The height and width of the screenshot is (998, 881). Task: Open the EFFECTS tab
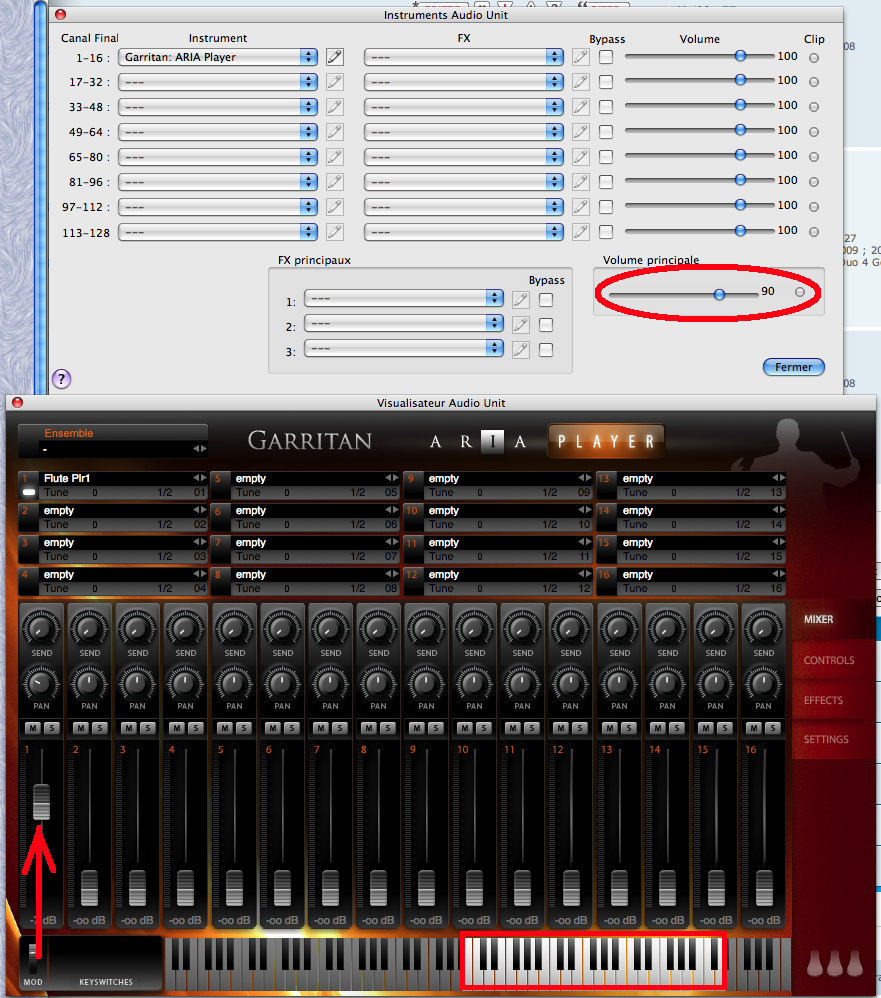(x=823, y=700)
